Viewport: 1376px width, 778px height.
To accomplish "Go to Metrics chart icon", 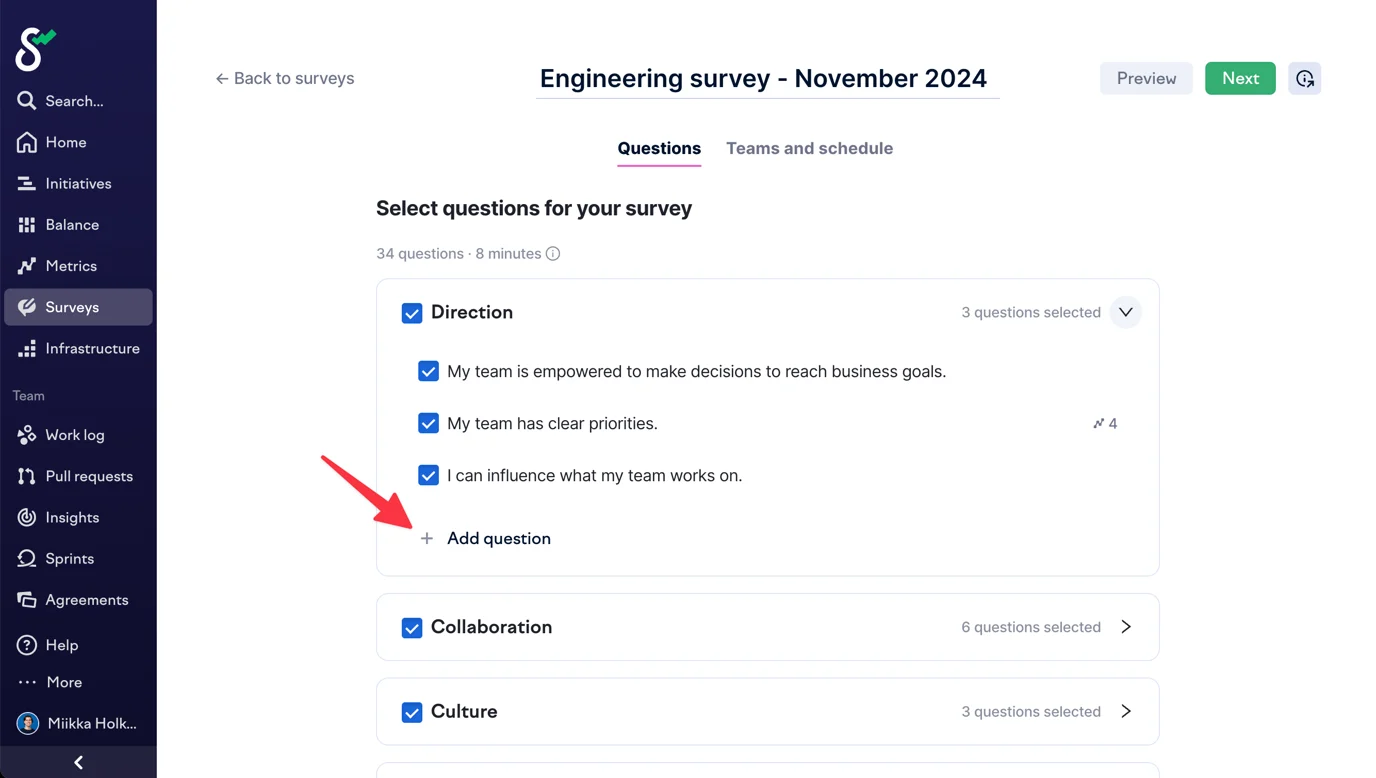I will click(27, 266).
